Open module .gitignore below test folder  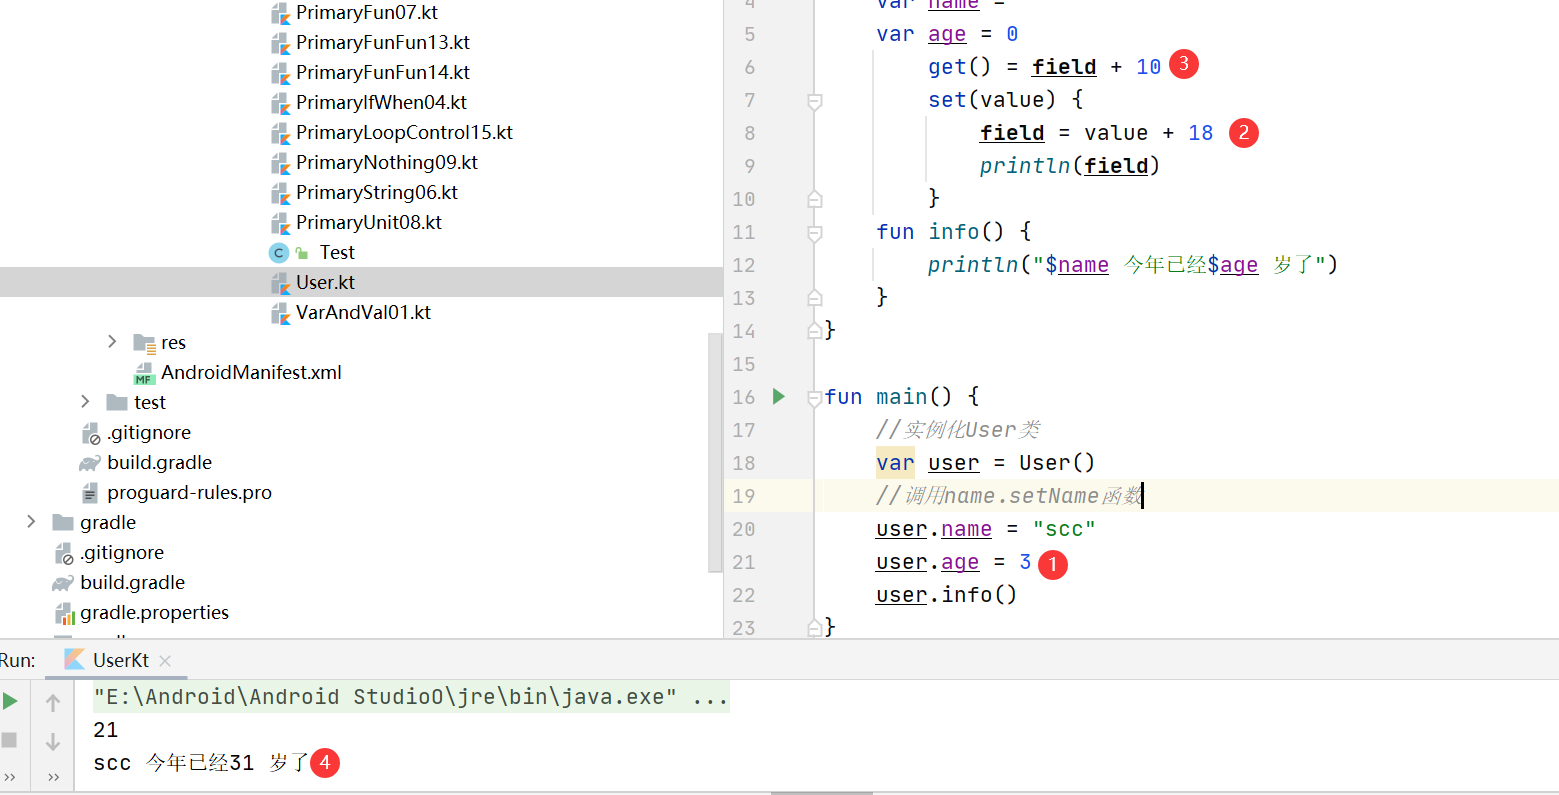point(149,433)
